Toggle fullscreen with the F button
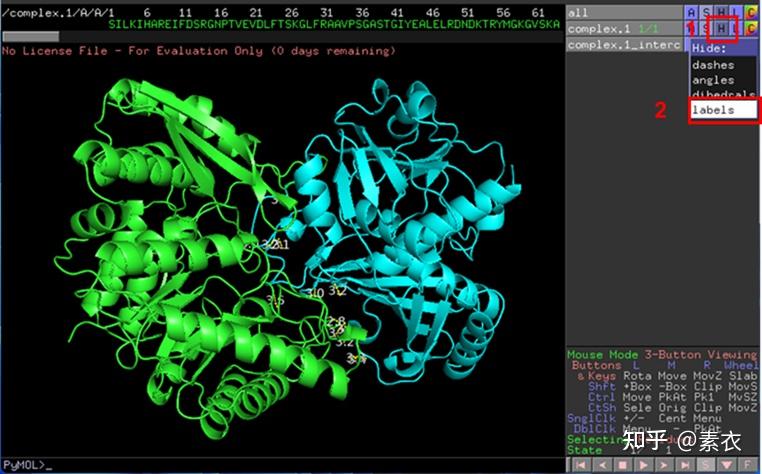Screen dimensions: 762x474 [x=748, y=465]
